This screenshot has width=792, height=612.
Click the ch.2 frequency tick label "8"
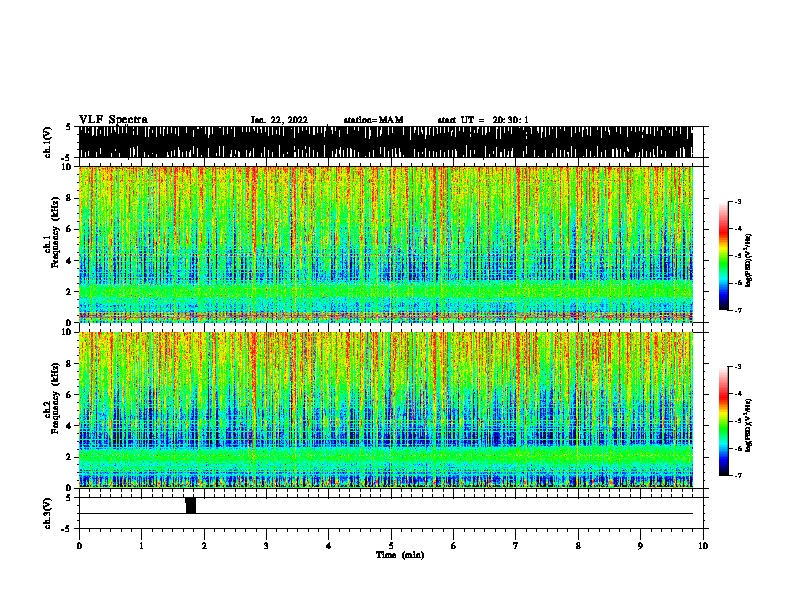coord(70,364)
